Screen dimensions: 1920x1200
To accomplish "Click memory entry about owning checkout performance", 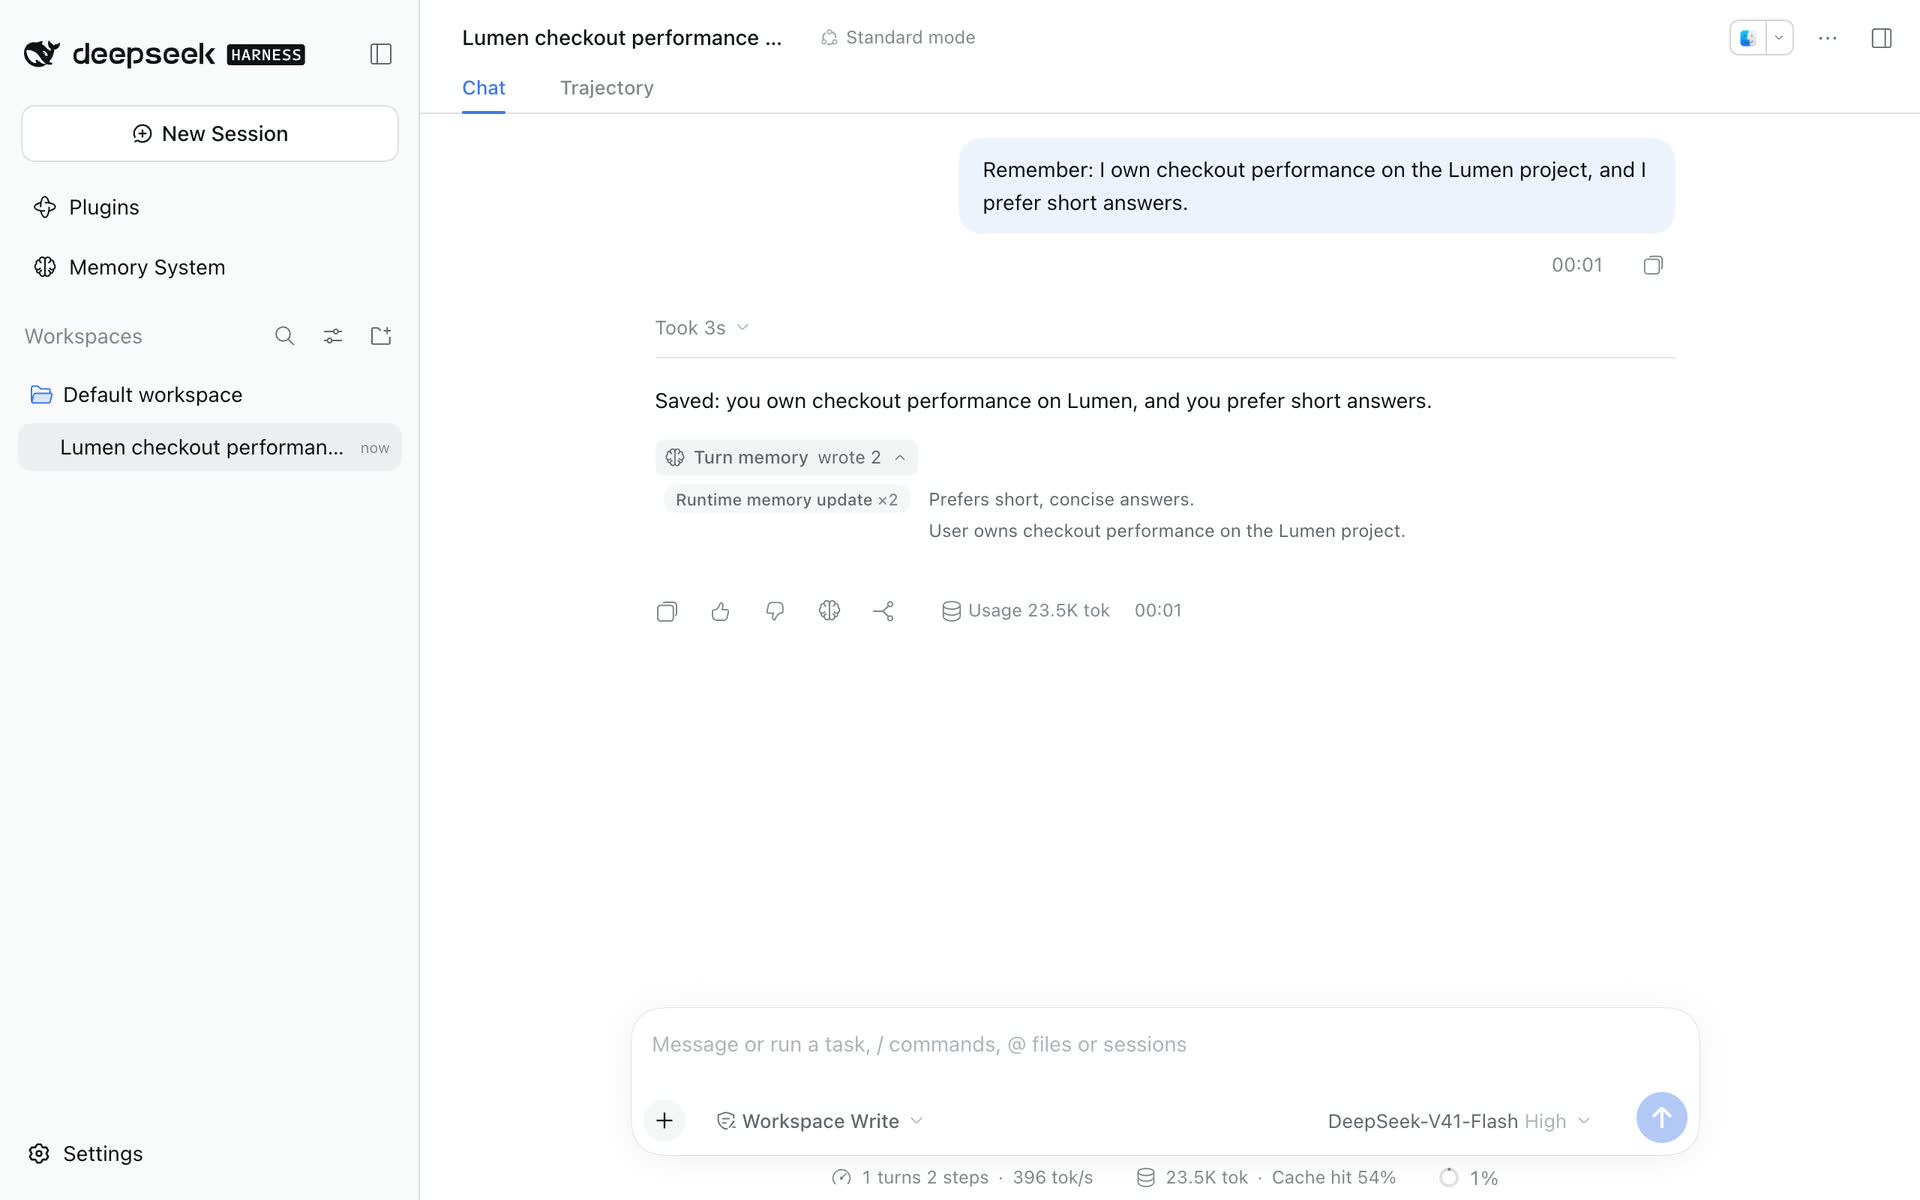I will click(x=1166, y=531).
